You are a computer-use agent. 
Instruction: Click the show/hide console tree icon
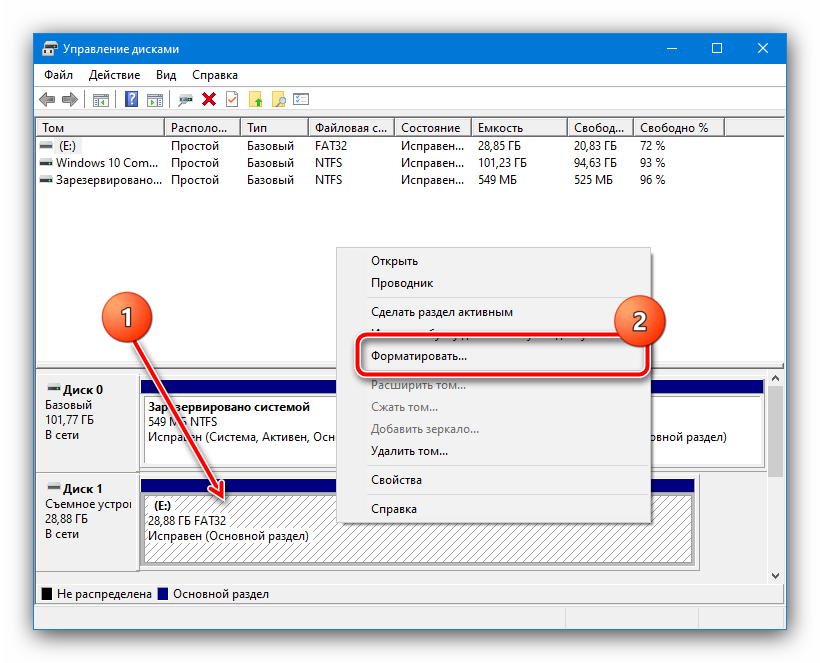[x=100, y=99]
